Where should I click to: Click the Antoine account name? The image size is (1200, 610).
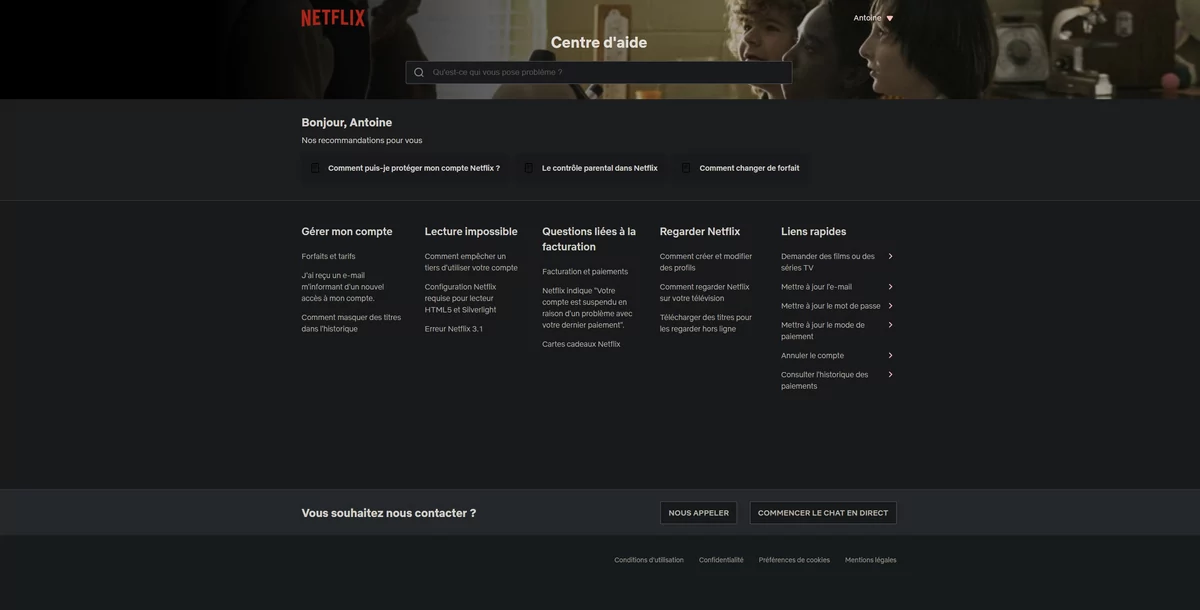click(x=867, y=18)
